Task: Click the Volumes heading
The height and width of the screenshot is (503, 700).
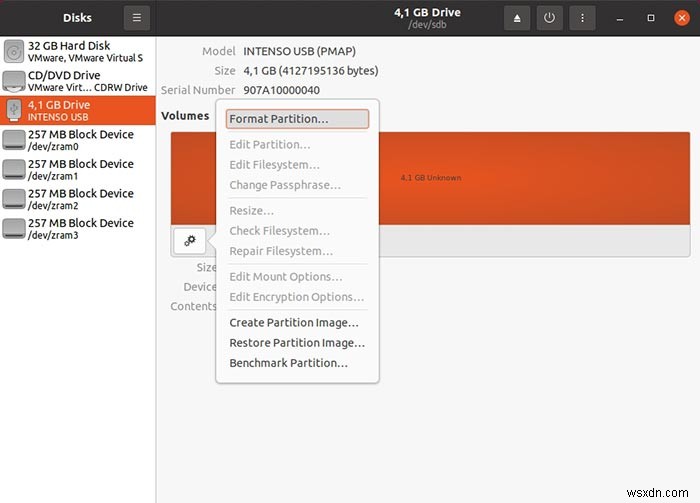Action: point(185,116)
